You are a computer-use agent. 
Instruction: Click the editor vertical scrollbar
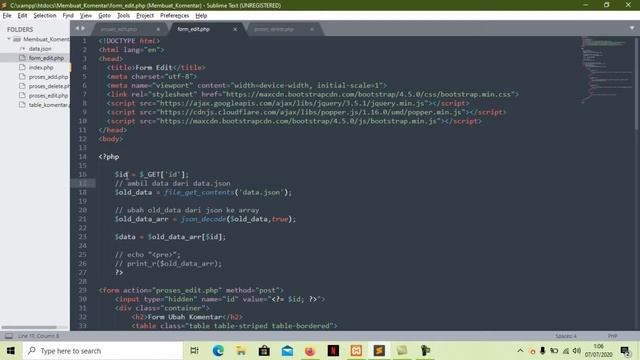(x=637, y=84)
